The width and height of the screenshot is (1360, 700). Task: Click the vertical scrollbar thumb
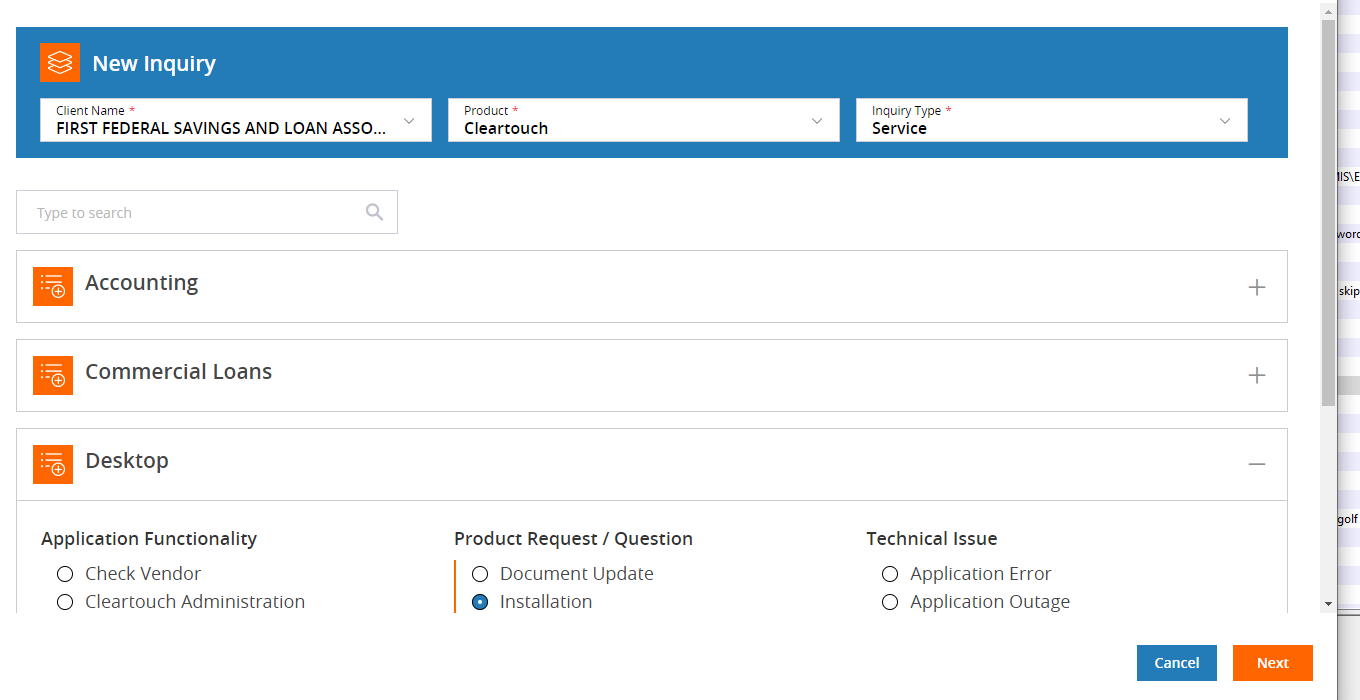click(1328, 212)
